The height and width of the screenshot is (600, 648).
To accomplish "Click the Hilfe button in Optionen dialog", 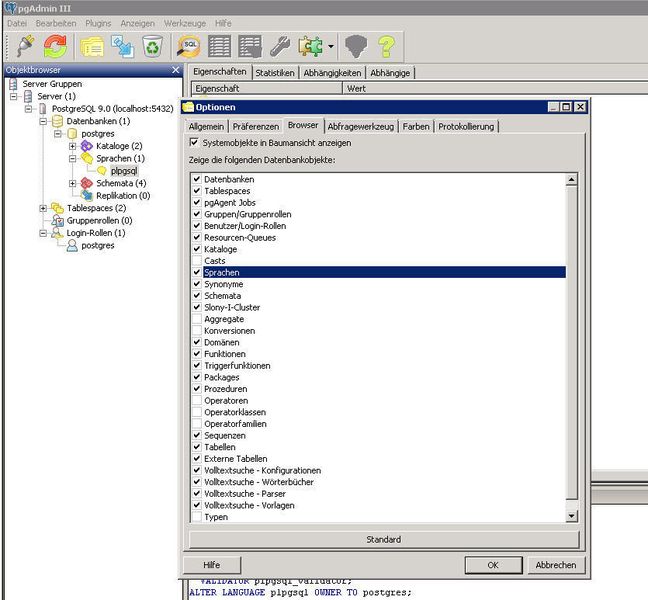I will [x=212, y=565].
